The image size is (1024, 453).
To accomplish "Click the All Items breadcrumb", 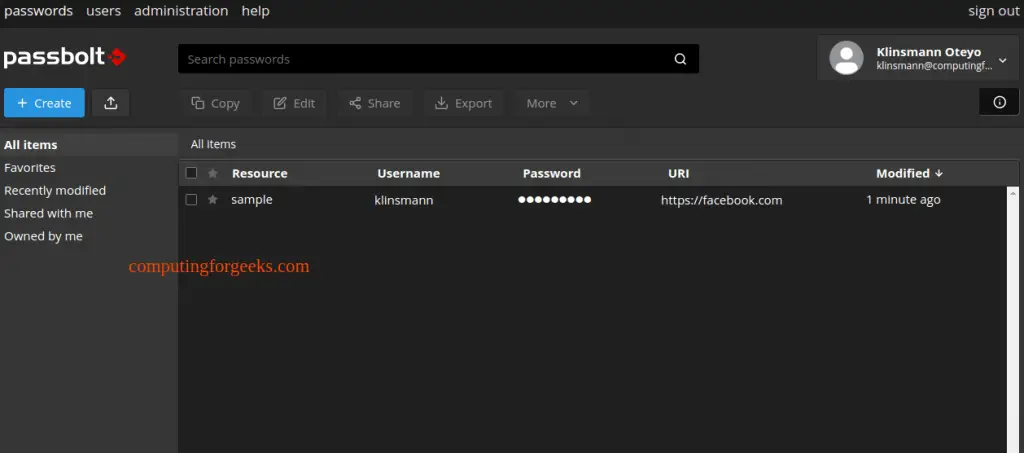I will pyautogui.click(x=213, y=144).
